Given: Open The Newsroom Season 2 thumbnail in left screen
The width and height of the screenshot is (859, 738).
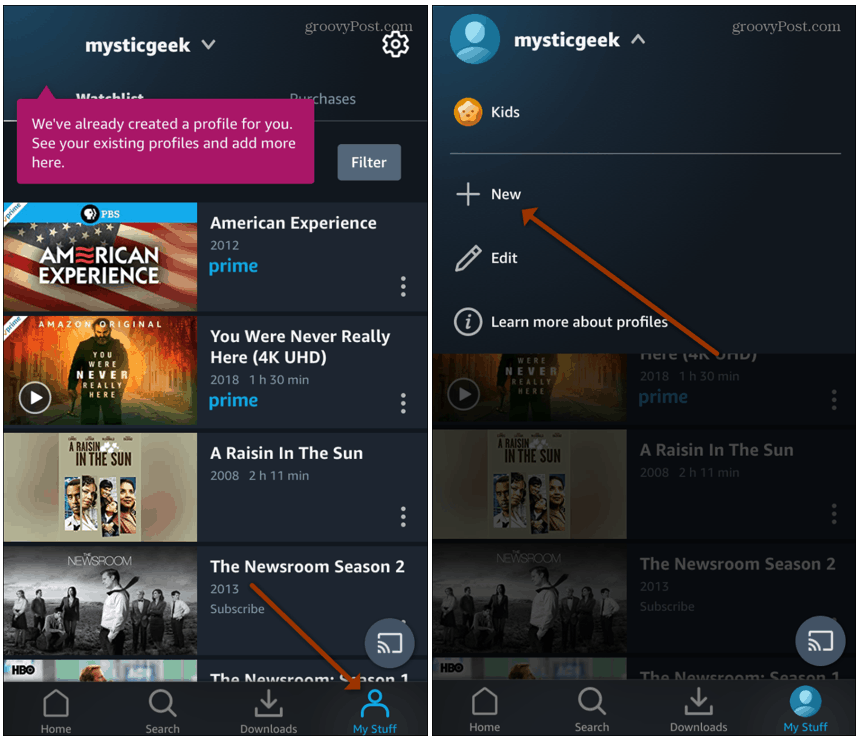Looking at the screenshot, I should pyautogui.click(x=100, y=601).
